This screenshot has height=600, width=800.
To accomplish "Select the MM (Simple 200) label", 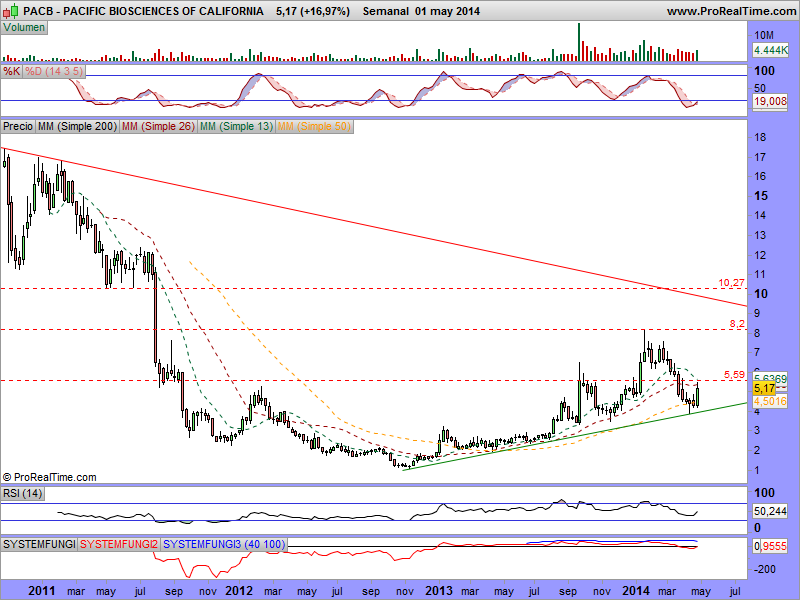I will point(77,126).
